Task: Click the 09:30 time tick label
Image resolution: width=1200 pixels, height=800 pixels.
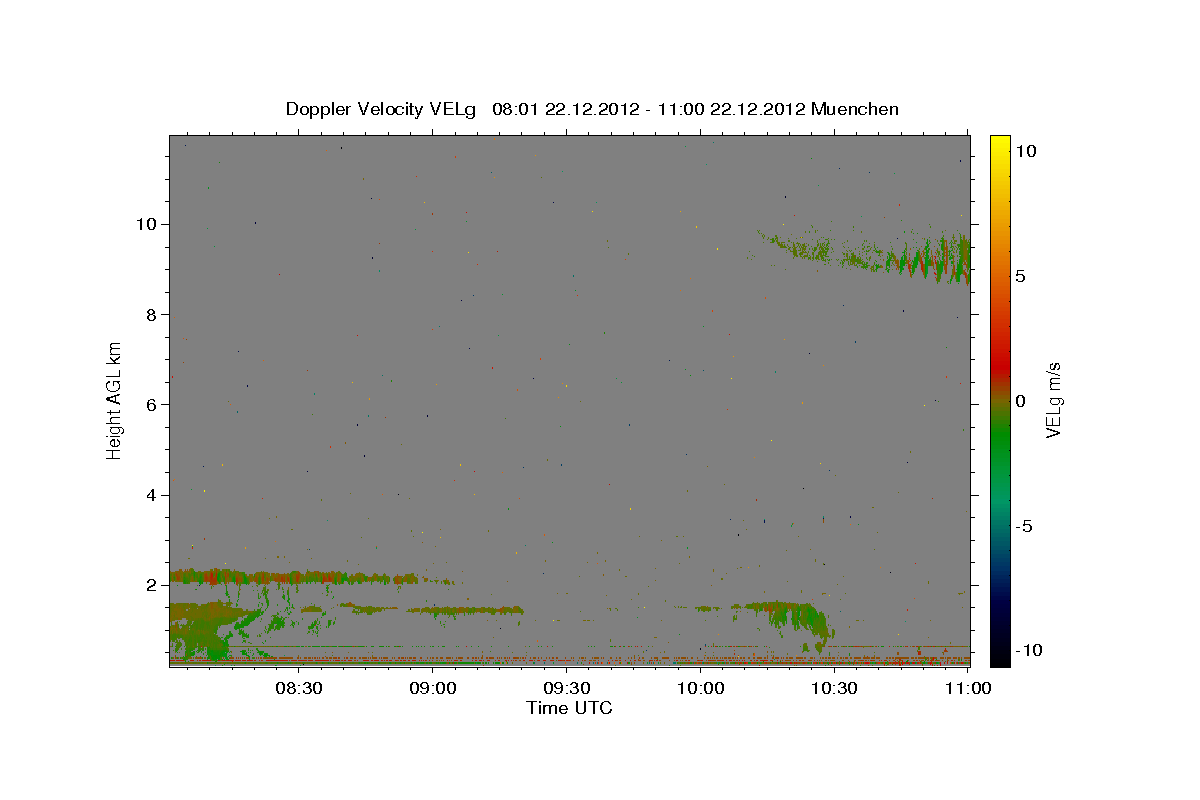Action: coord(567,688)
